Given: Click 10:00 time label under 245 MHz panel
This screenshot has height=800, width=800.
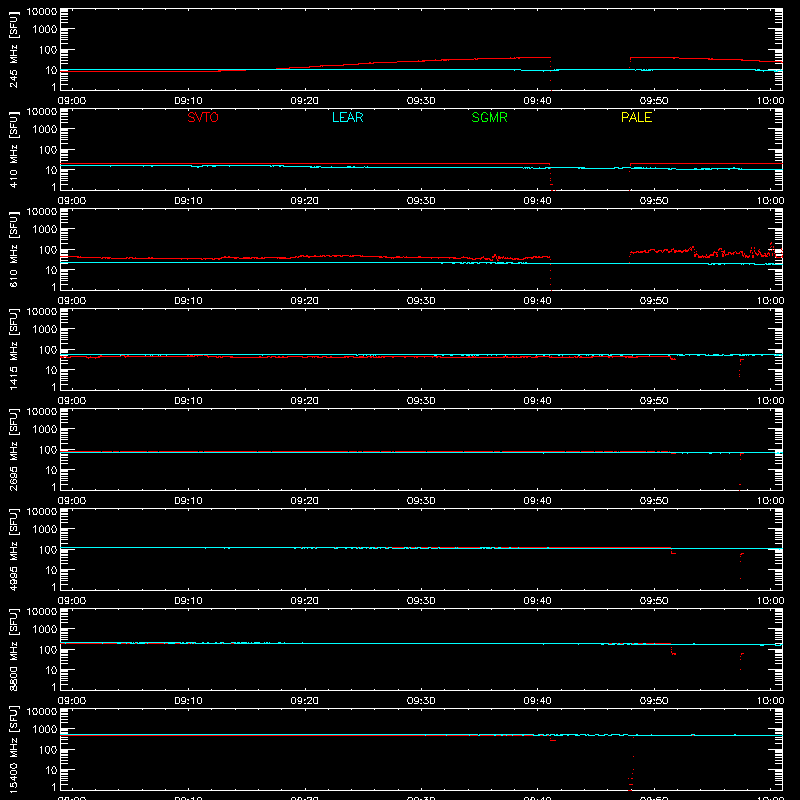Looking at the screenshot, I should (x=770, y=101).
